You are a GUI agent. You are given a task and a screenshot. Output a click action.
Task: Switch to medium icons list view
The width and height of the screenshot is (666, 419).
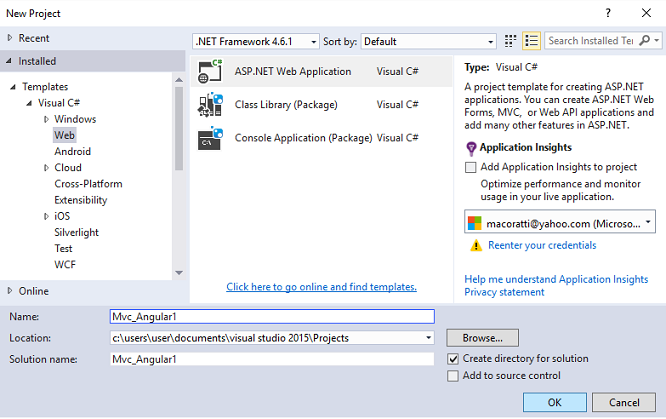(531, 41)
